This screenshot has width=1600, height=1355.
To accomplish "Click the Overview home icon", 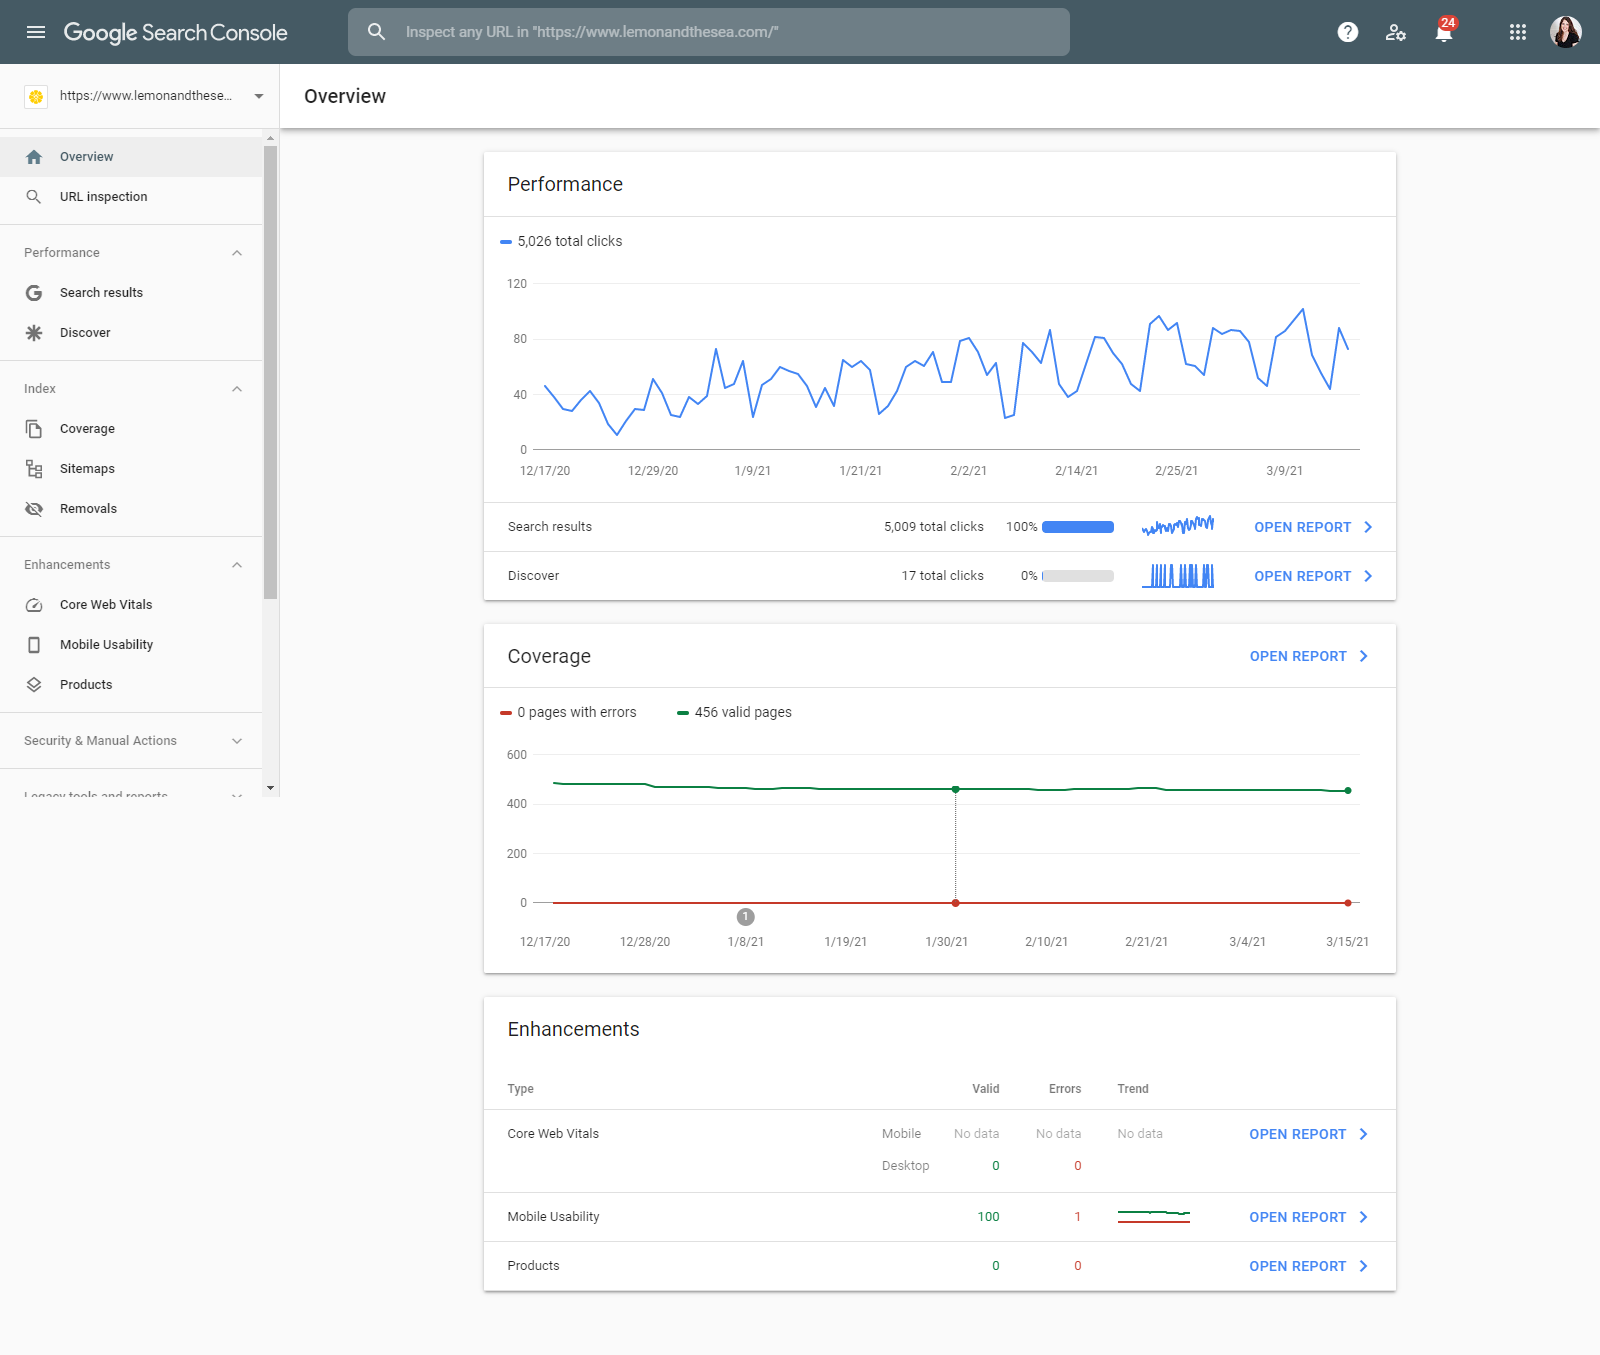I will coord(34,157).
